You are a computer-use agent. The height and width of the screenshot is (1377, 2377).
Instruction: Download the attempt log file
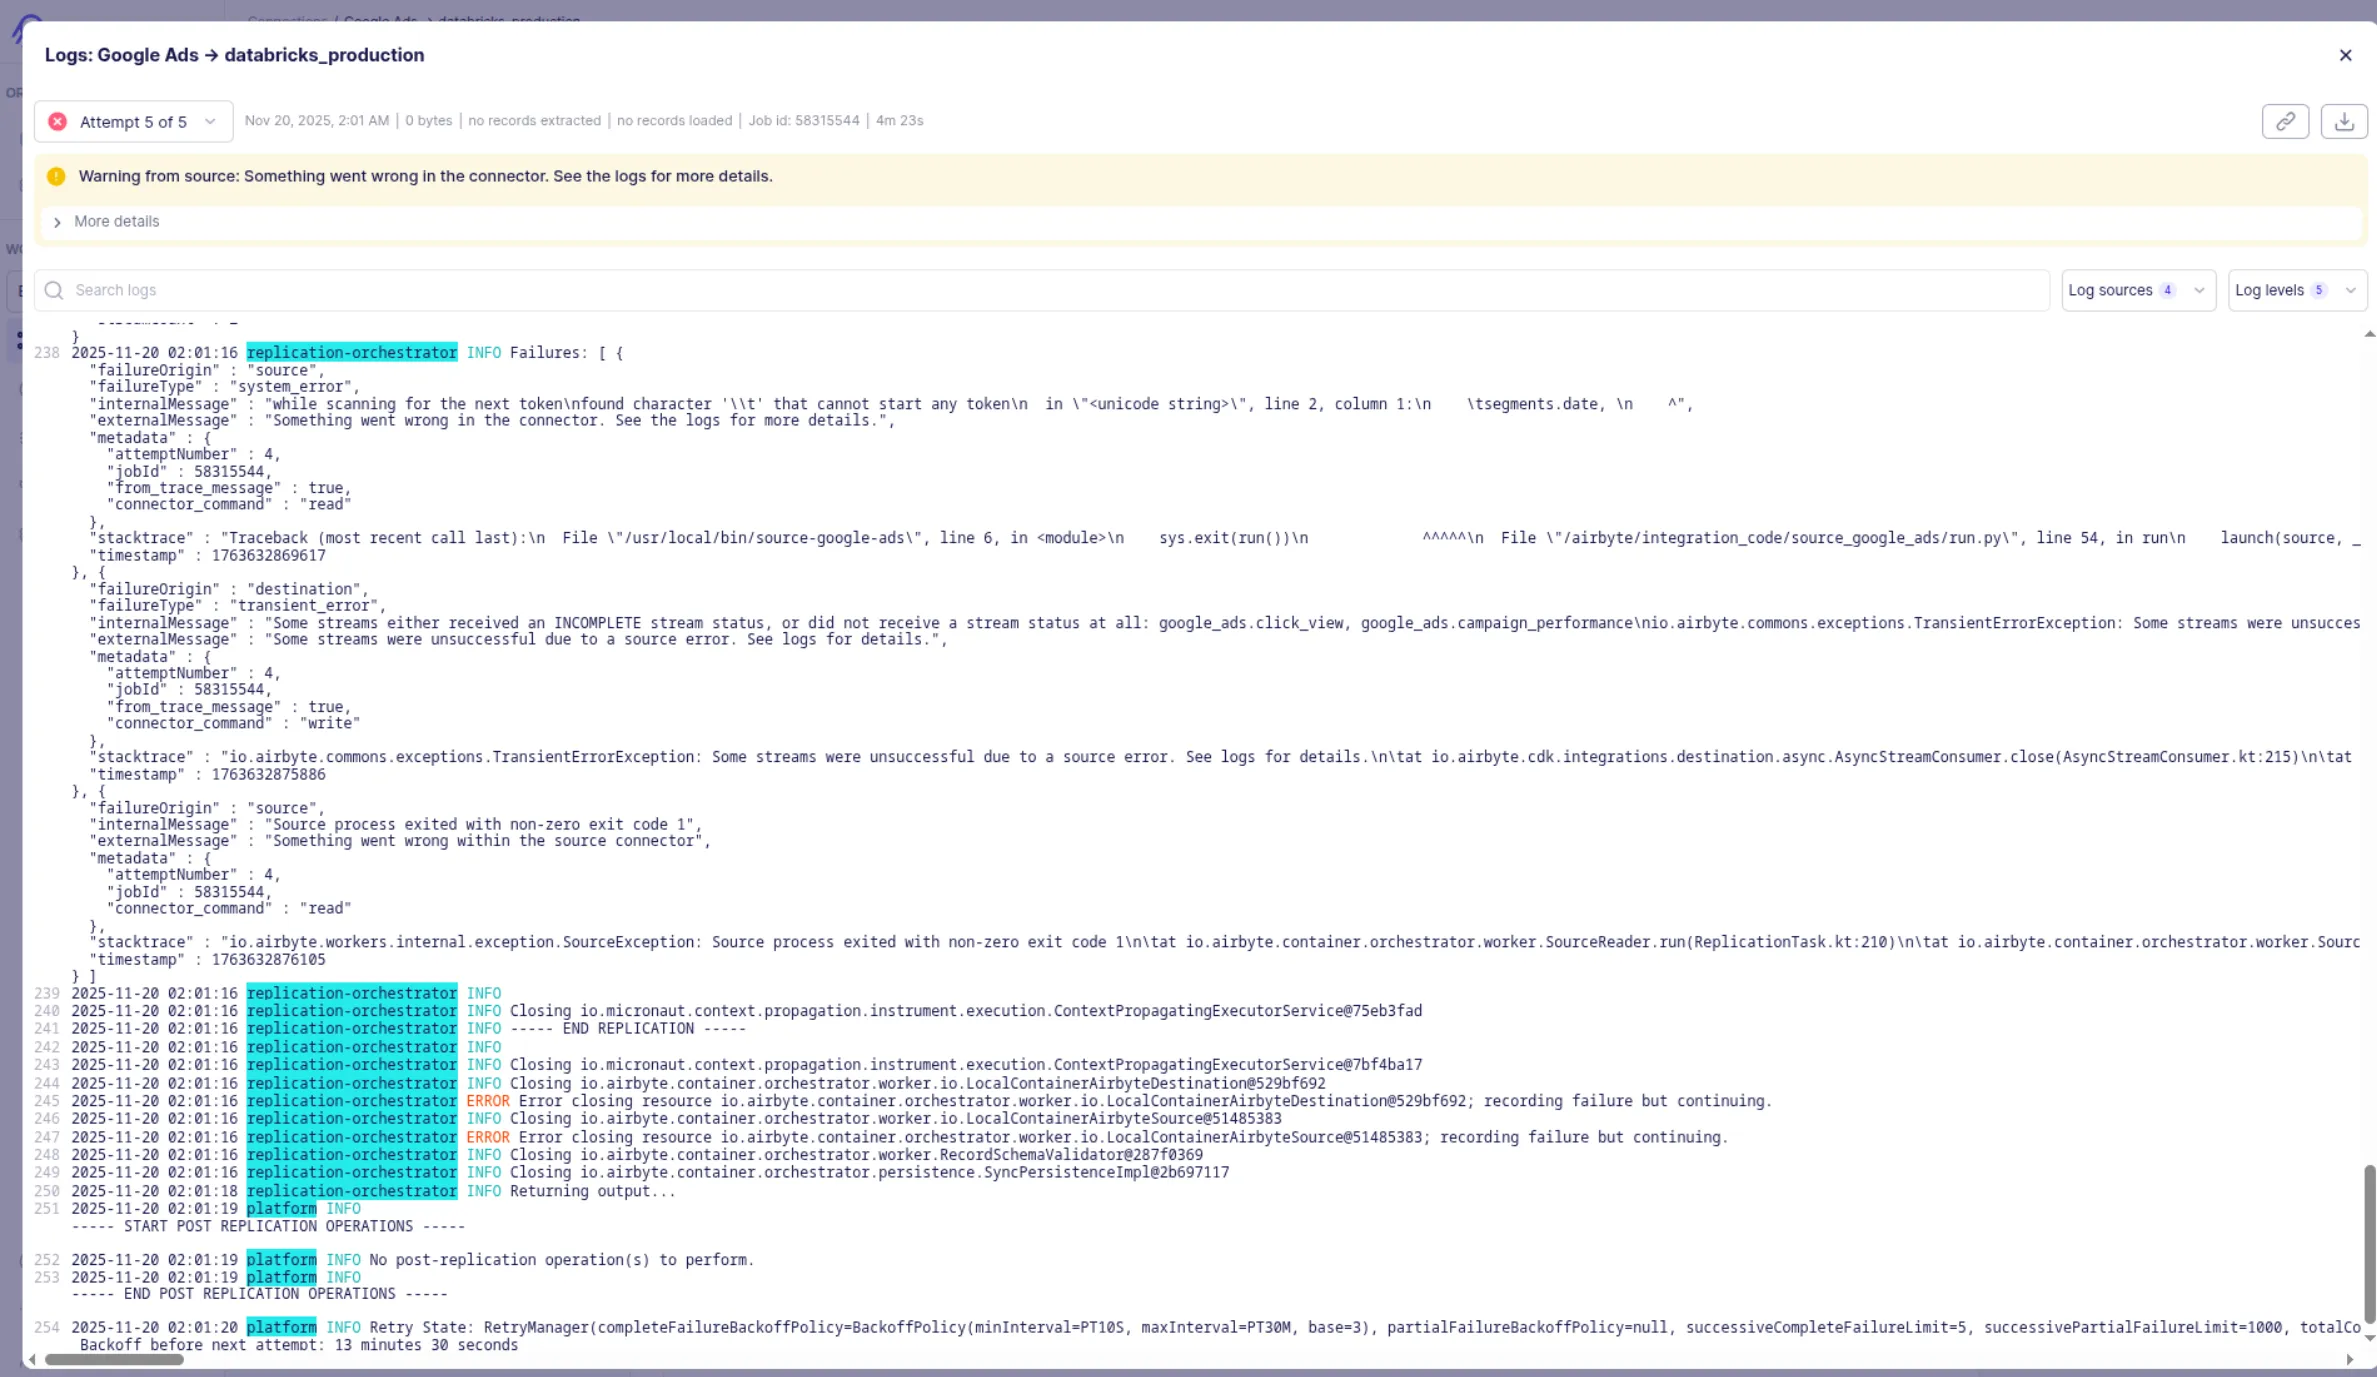[2345, 121]
